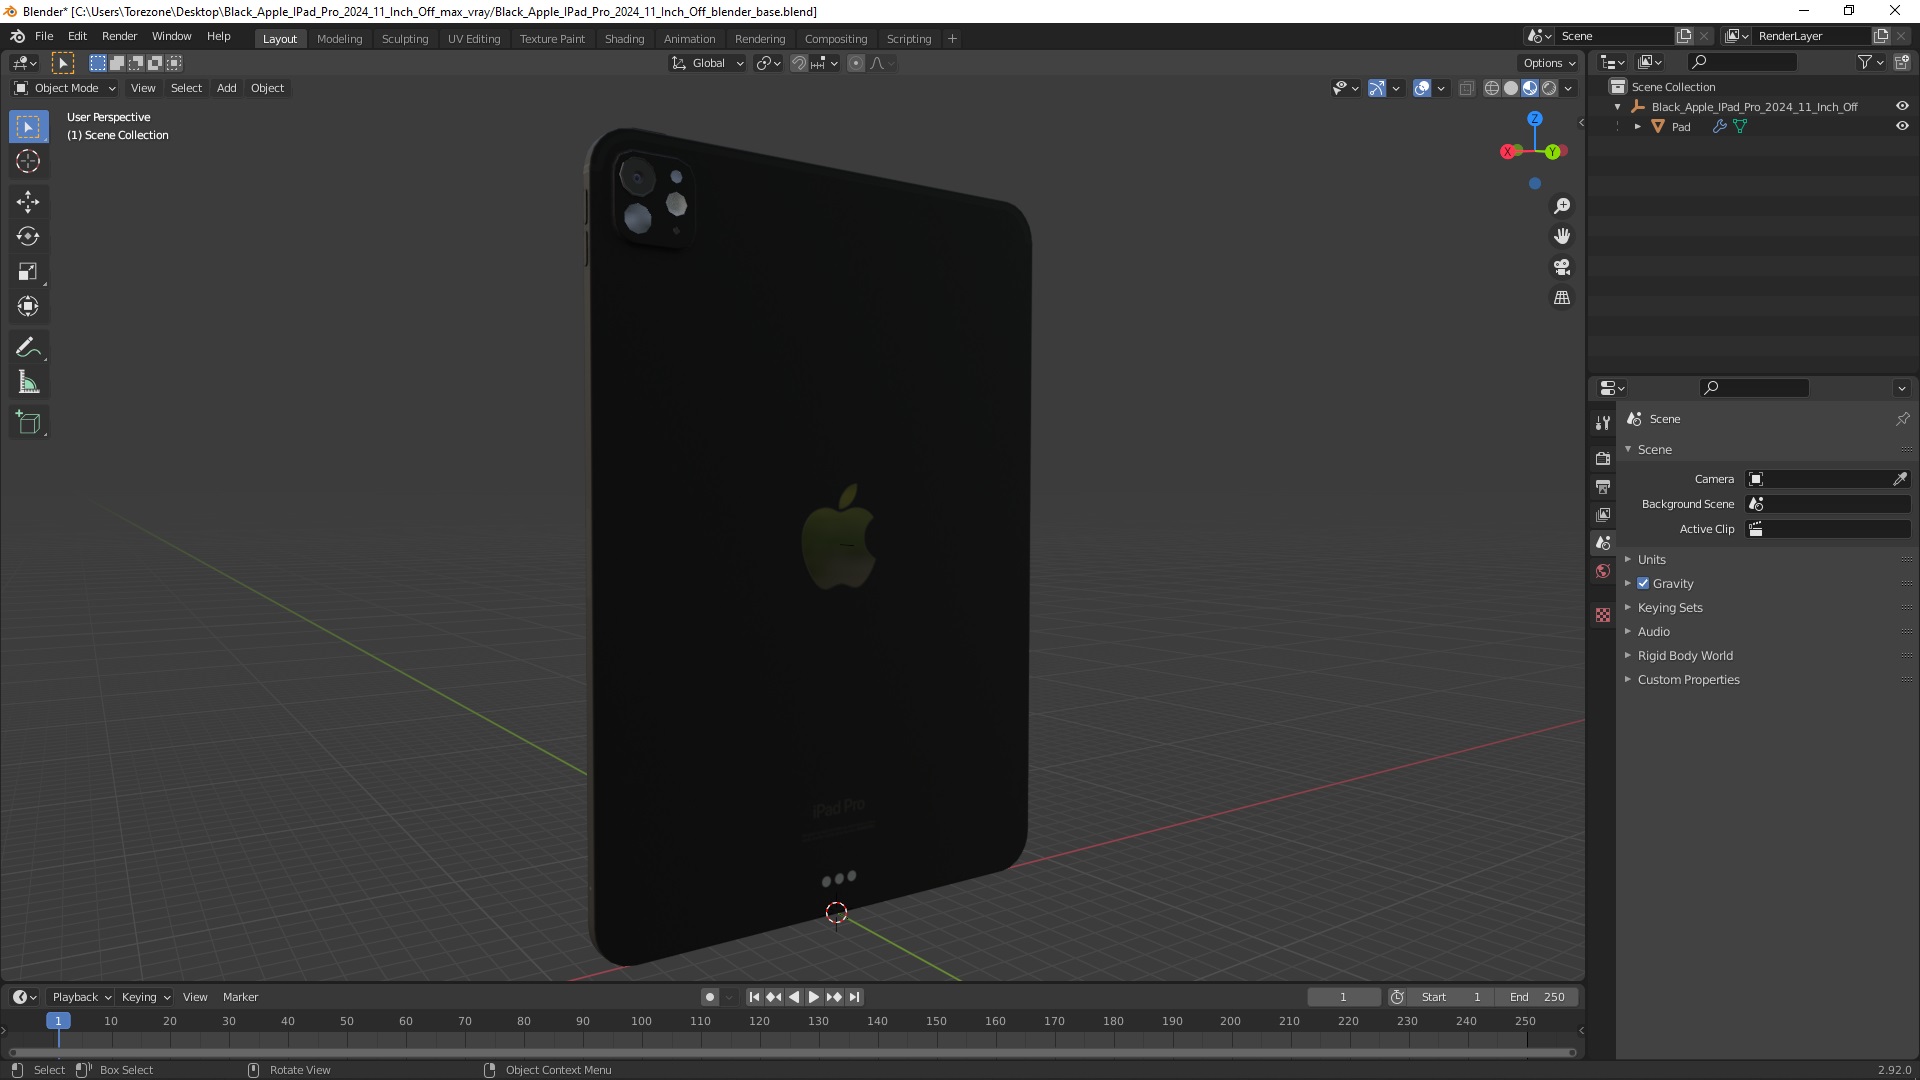Viewport: 1920px width, 1080px height.
Task: Expand the Pad object in outliner
Action: (1638, 126)
